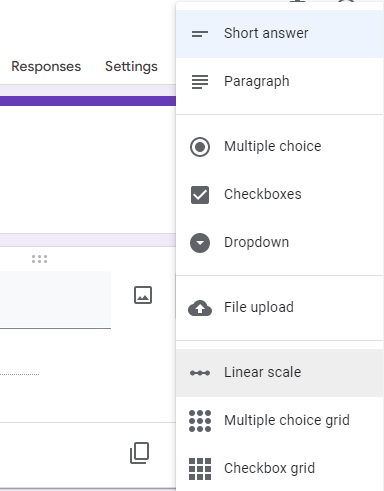Screen dimensions: 384x491
Task: Click the Short answer lines icon
Action: tap(200, 34)
